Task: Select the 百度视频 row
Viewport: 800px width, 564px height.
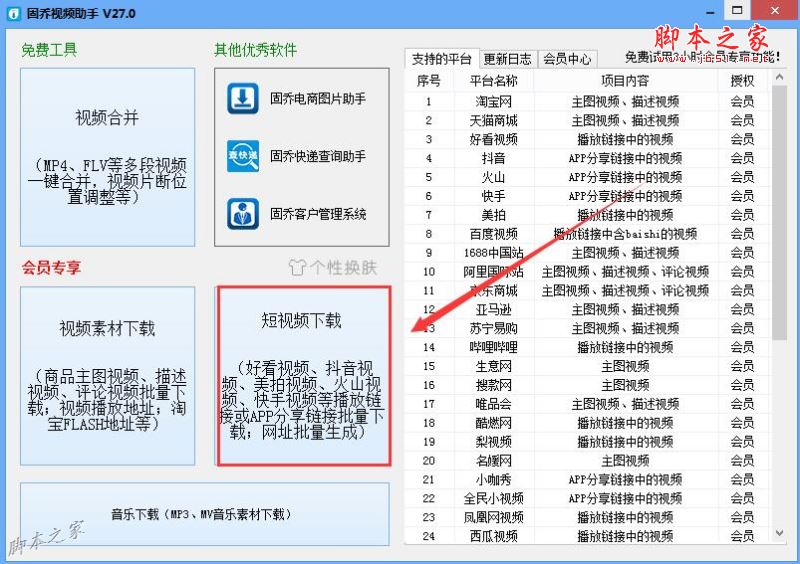Action: click(x=587, y=234)
